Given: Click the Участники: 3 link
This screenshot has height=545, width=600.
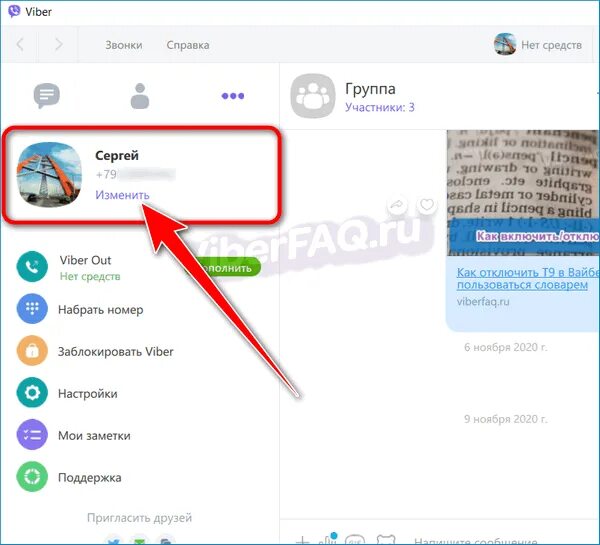Looking at the screenshot, I should (380, 107).
